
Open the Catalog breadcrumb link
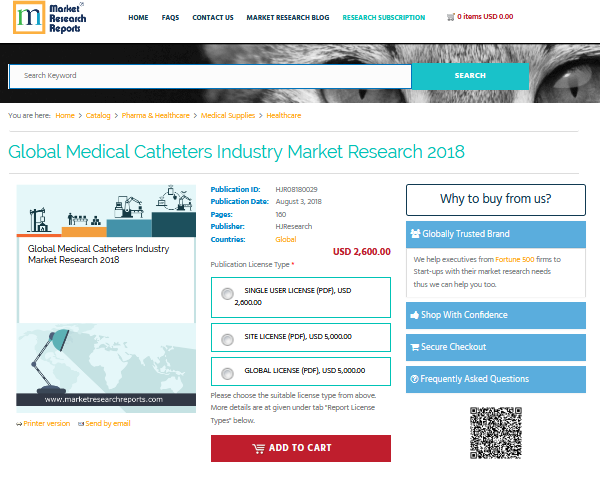pyautogui.click(x=98, y=116)
